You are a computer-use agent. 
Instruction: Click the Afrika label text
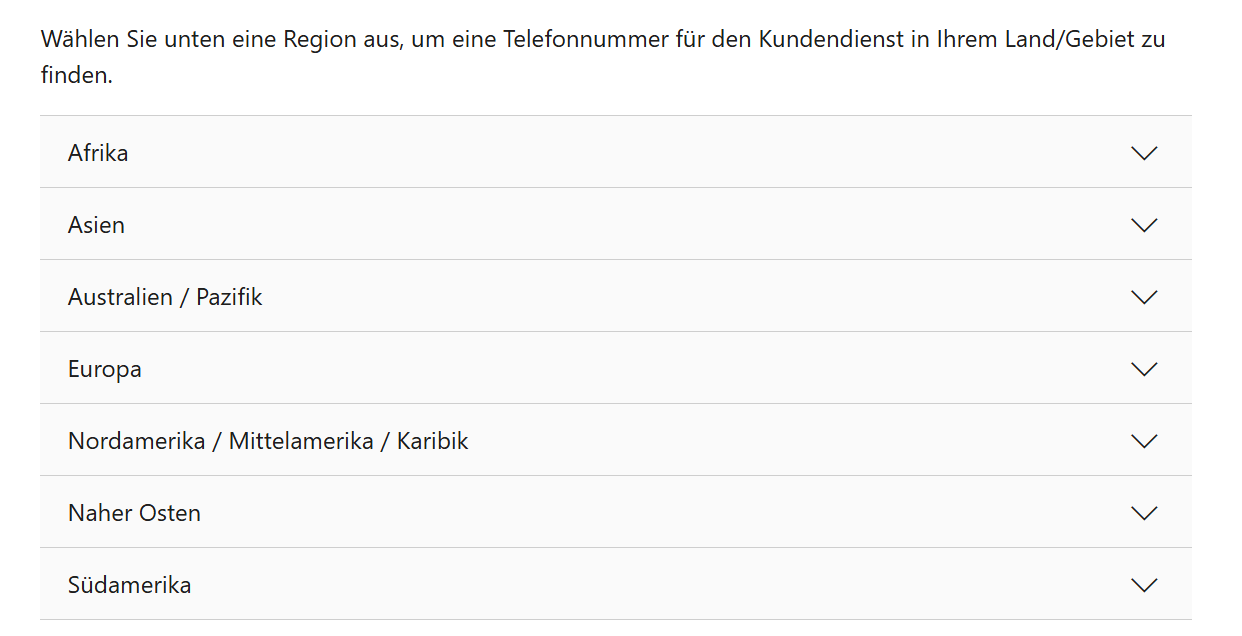pos(97,152)
